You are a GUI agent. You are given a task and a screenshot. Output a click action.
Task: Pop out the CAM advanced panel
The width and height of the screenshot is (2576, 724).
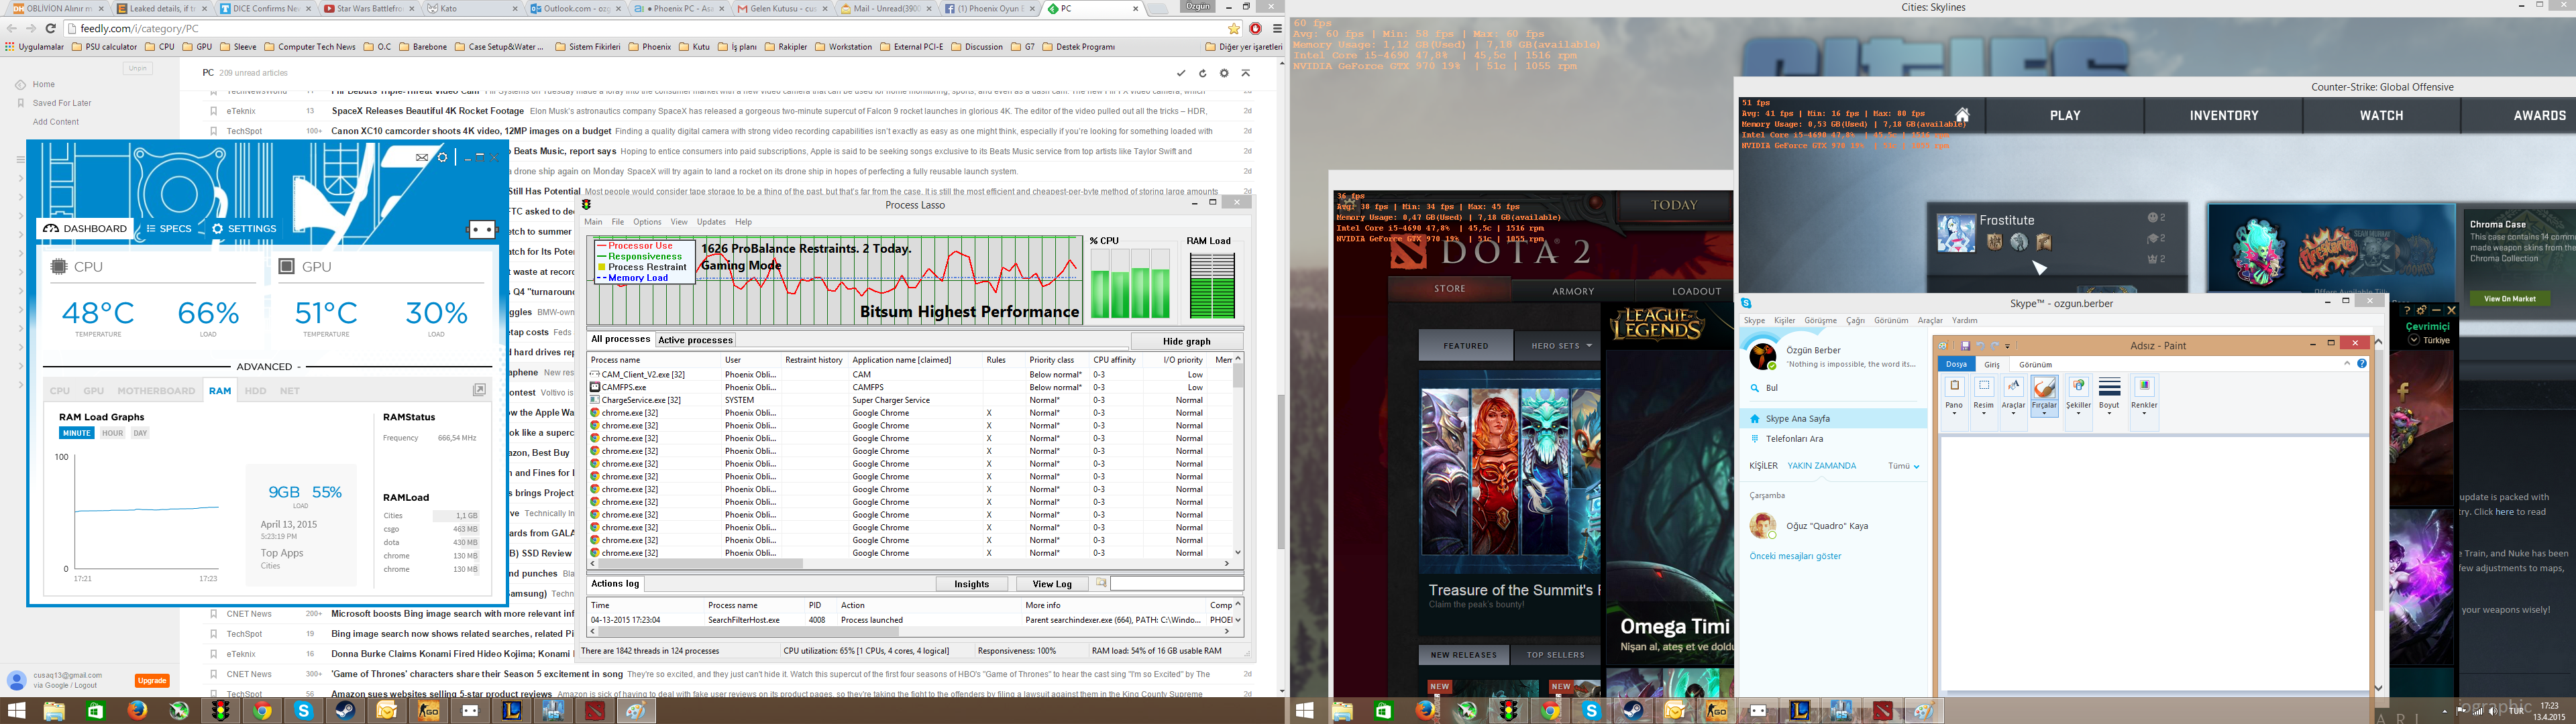click(x=479, y=390)
